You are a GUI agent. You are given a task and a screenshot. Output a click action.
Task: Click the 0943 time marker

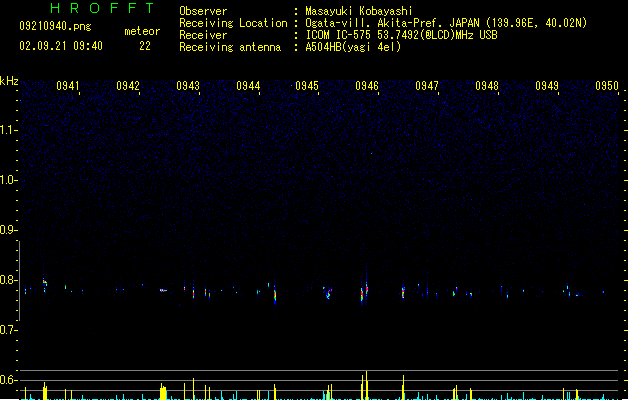tap(188, 86)
